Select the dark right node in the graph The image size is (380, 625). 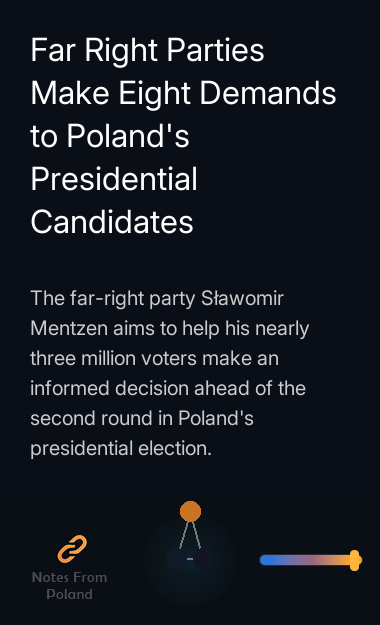[x=204, y=559]
